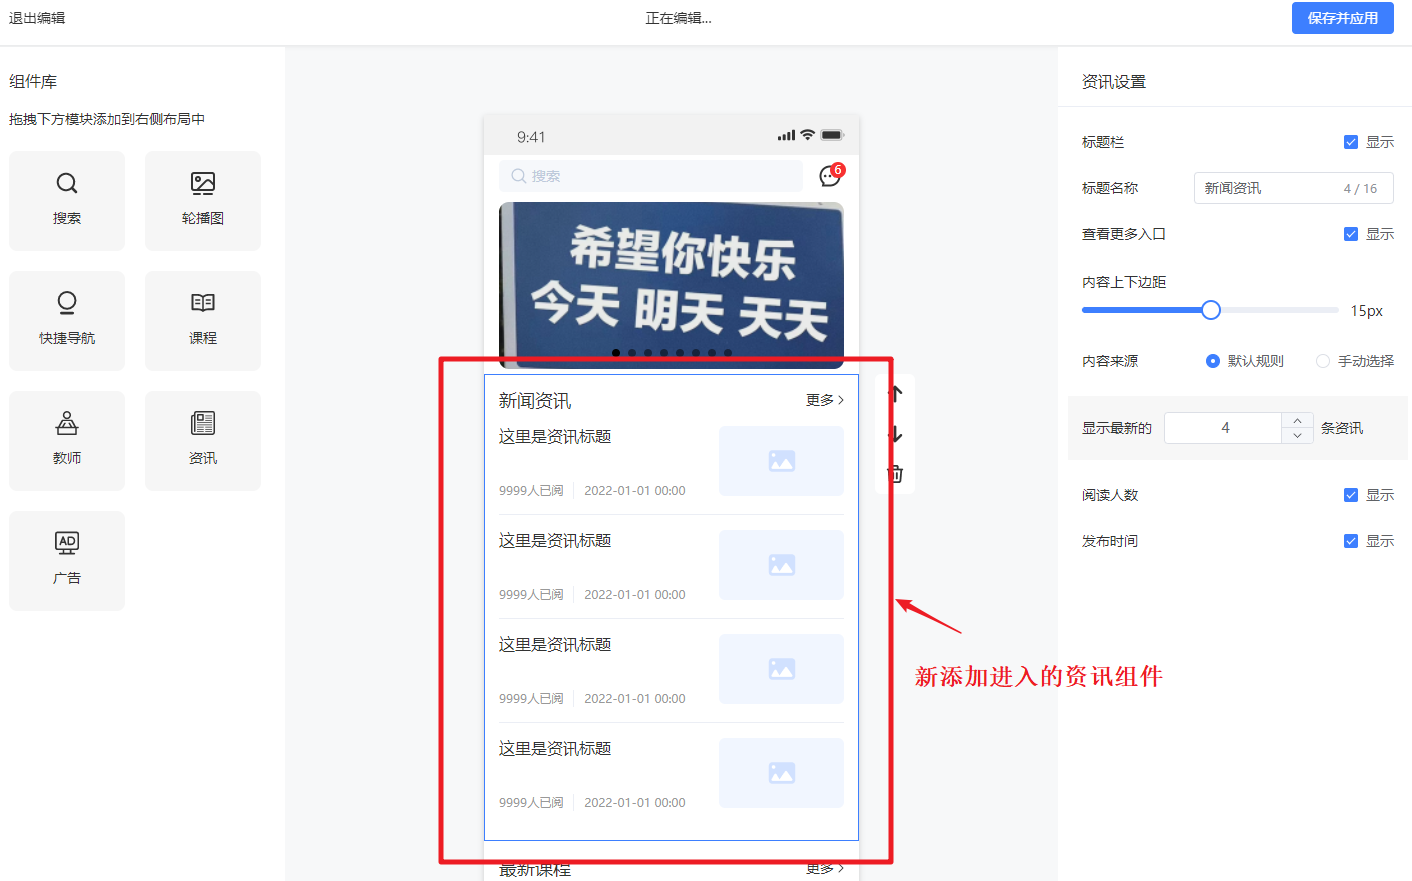1412x881 pixels.
Task: Select the 广告 advertisement component icon
Action: point(67,543)
